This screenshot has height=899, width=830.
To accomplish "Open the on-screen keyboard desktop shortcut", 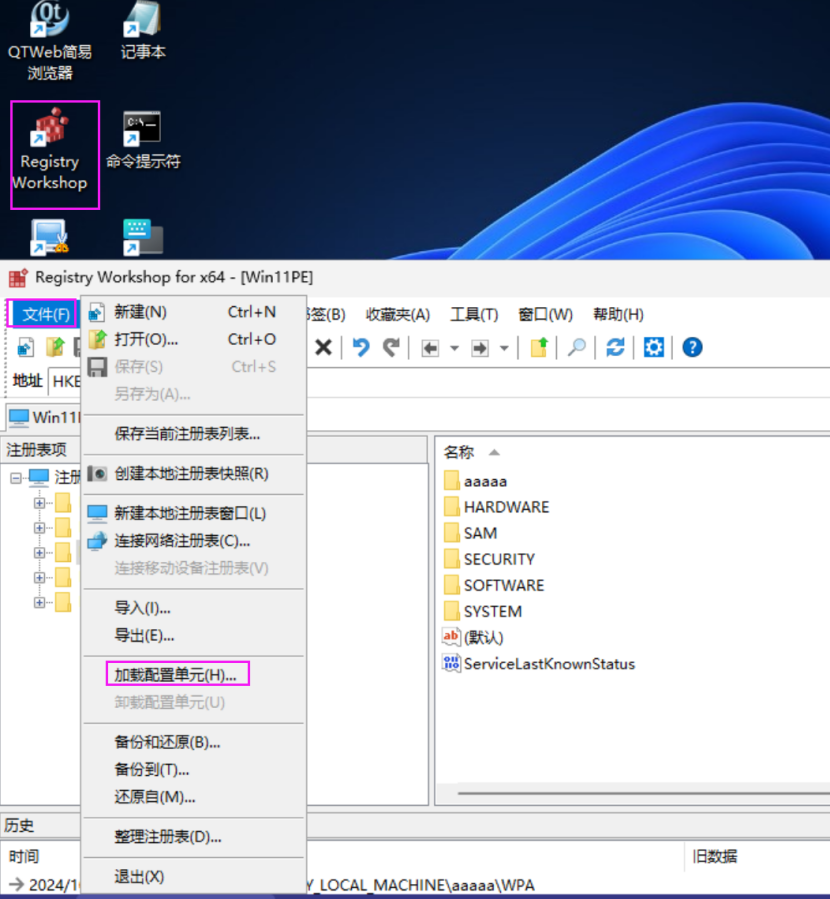I will pos(143,237).
